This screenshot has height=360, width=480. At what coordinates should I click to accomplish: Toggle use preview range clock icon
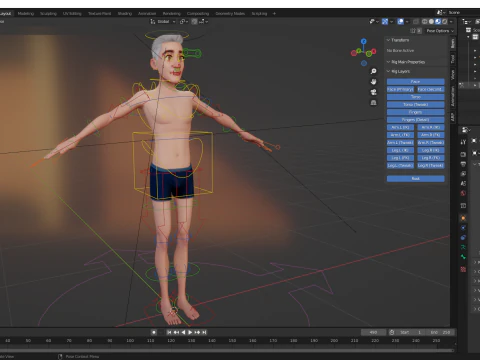[392, 332]
